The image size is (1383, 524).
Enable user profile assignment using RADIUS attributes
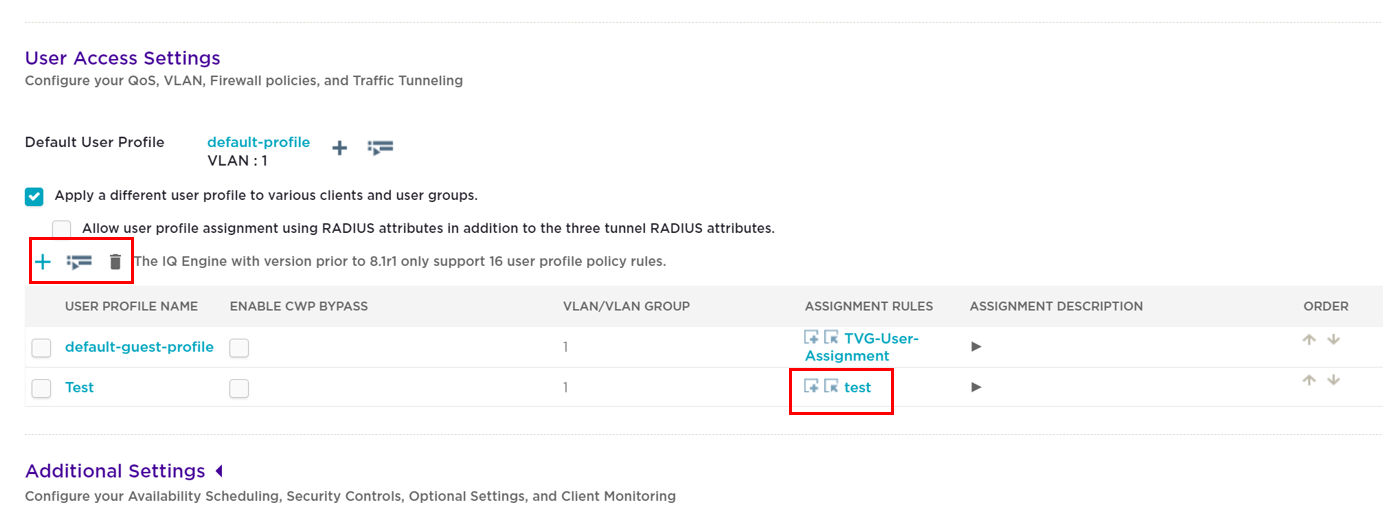62,229
